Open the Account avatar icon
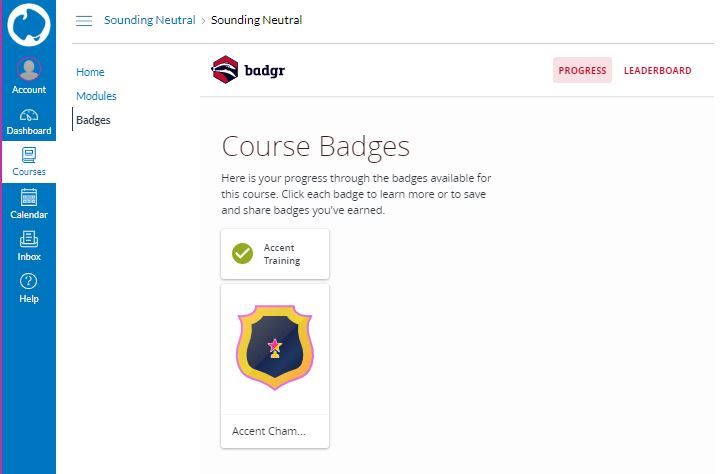The height and width of the screenshot is (474, 722). coord(28,70)
